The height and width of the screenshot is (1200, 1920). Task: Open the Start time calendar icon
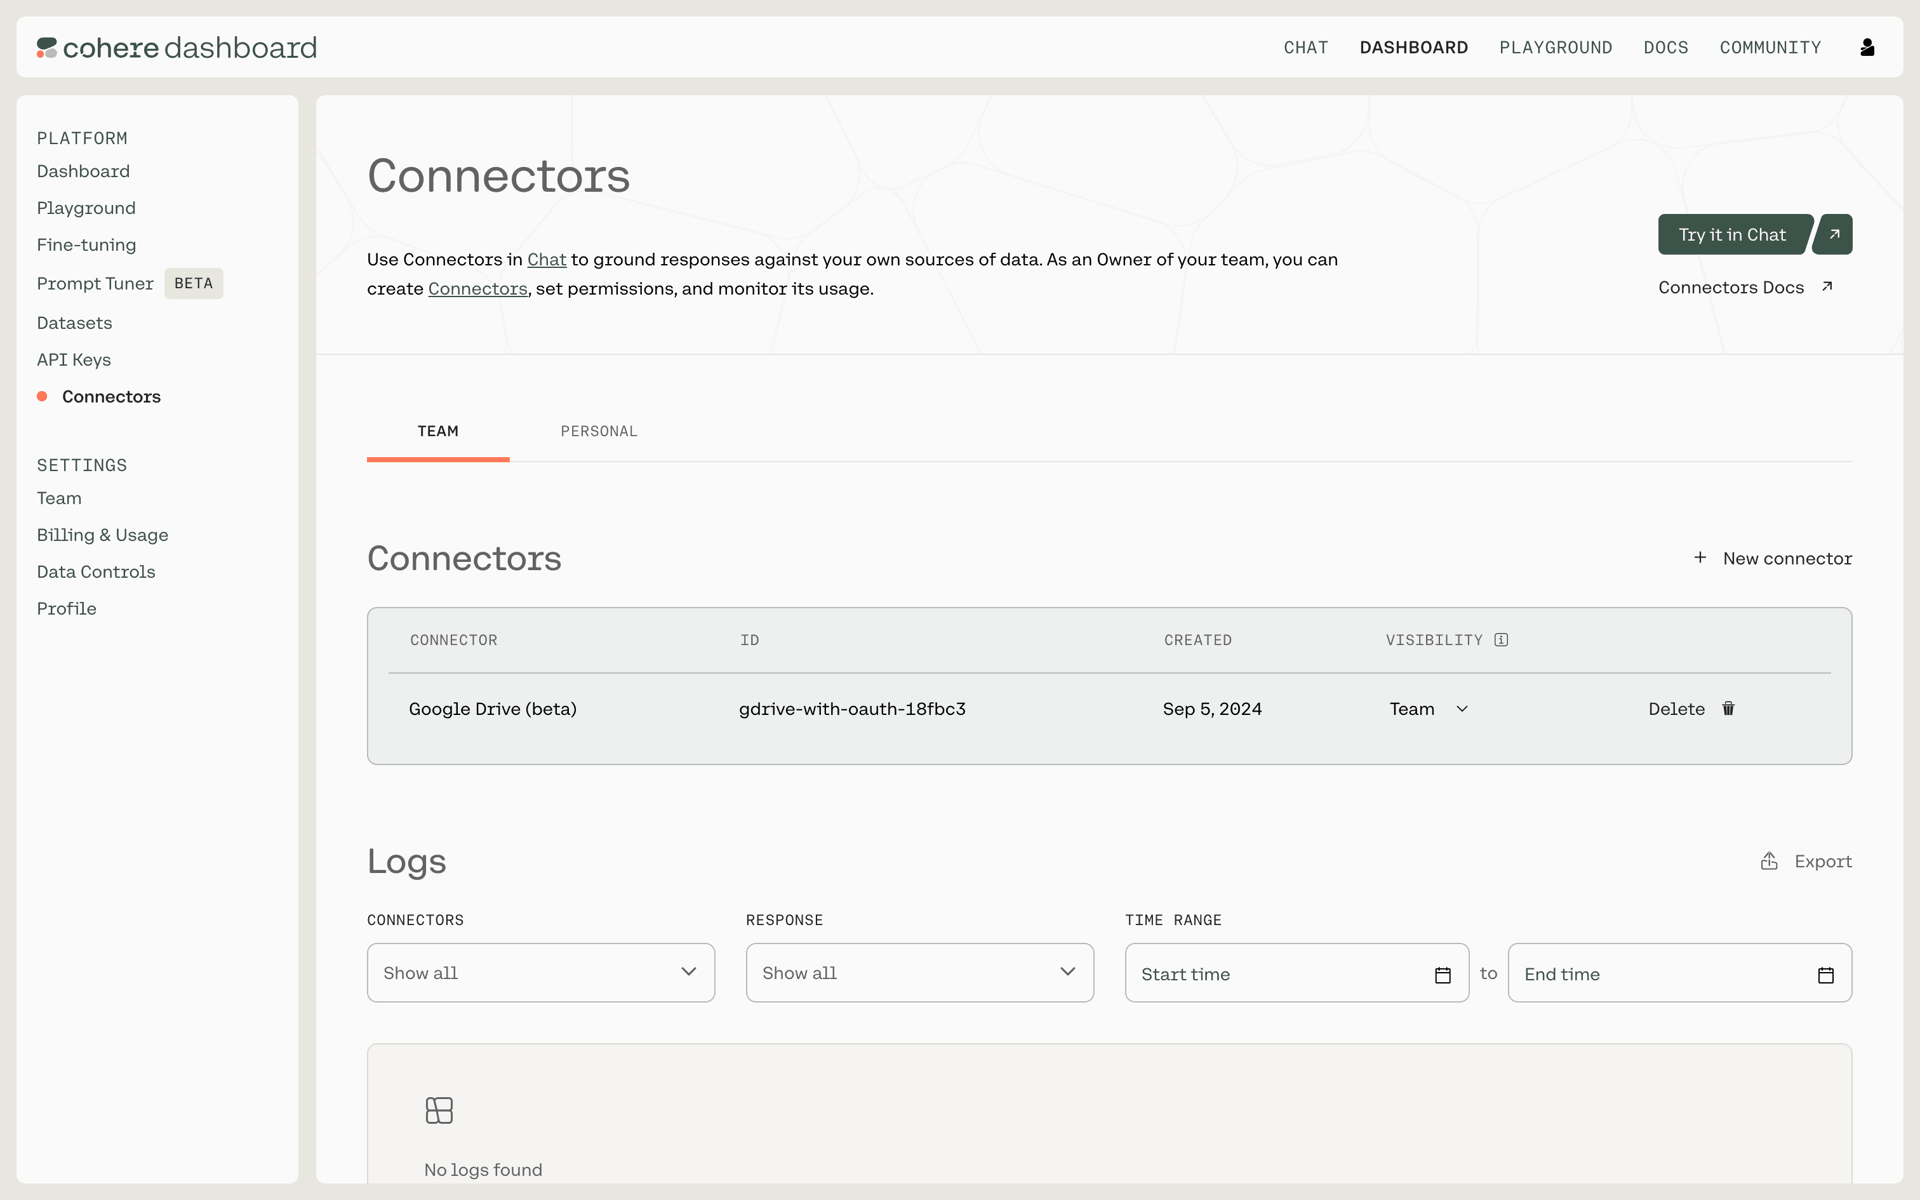pos(1442,975)
